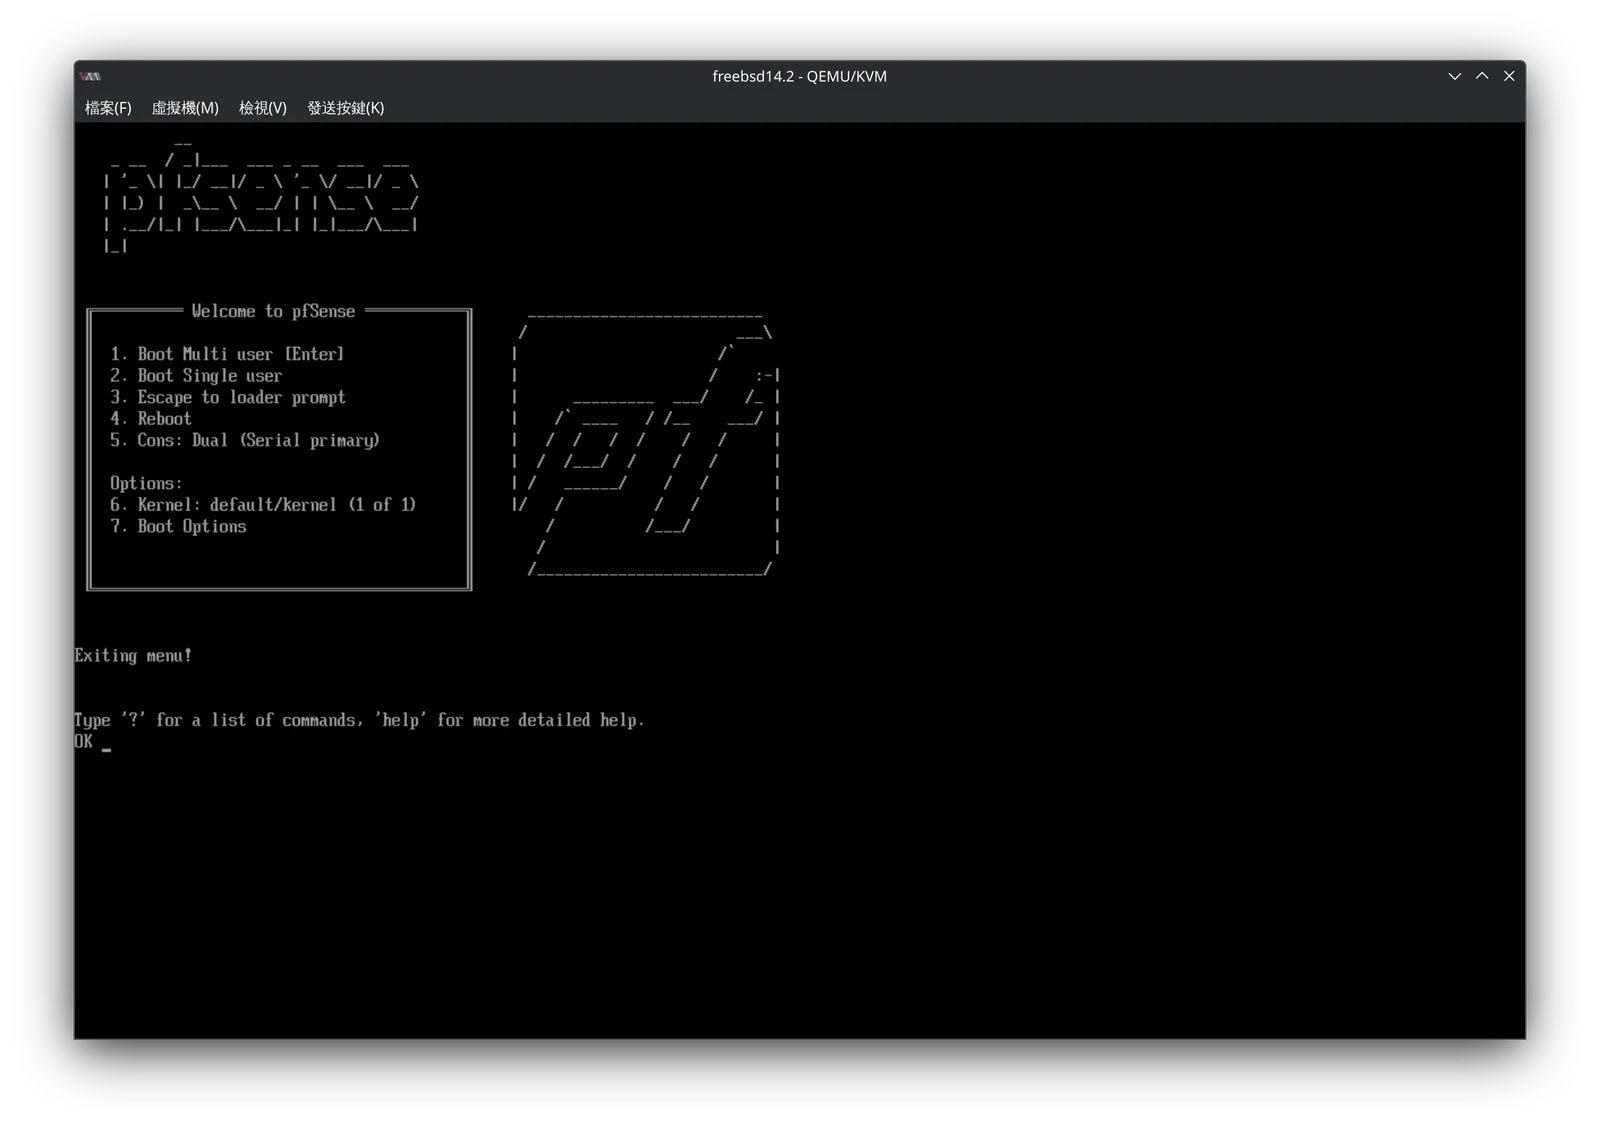The height and width of the screenshot is (1127, 1600).
Task: Click "6. Kernel: default/kernel (1 of 1)"
Action: click(x=263, y=505)
